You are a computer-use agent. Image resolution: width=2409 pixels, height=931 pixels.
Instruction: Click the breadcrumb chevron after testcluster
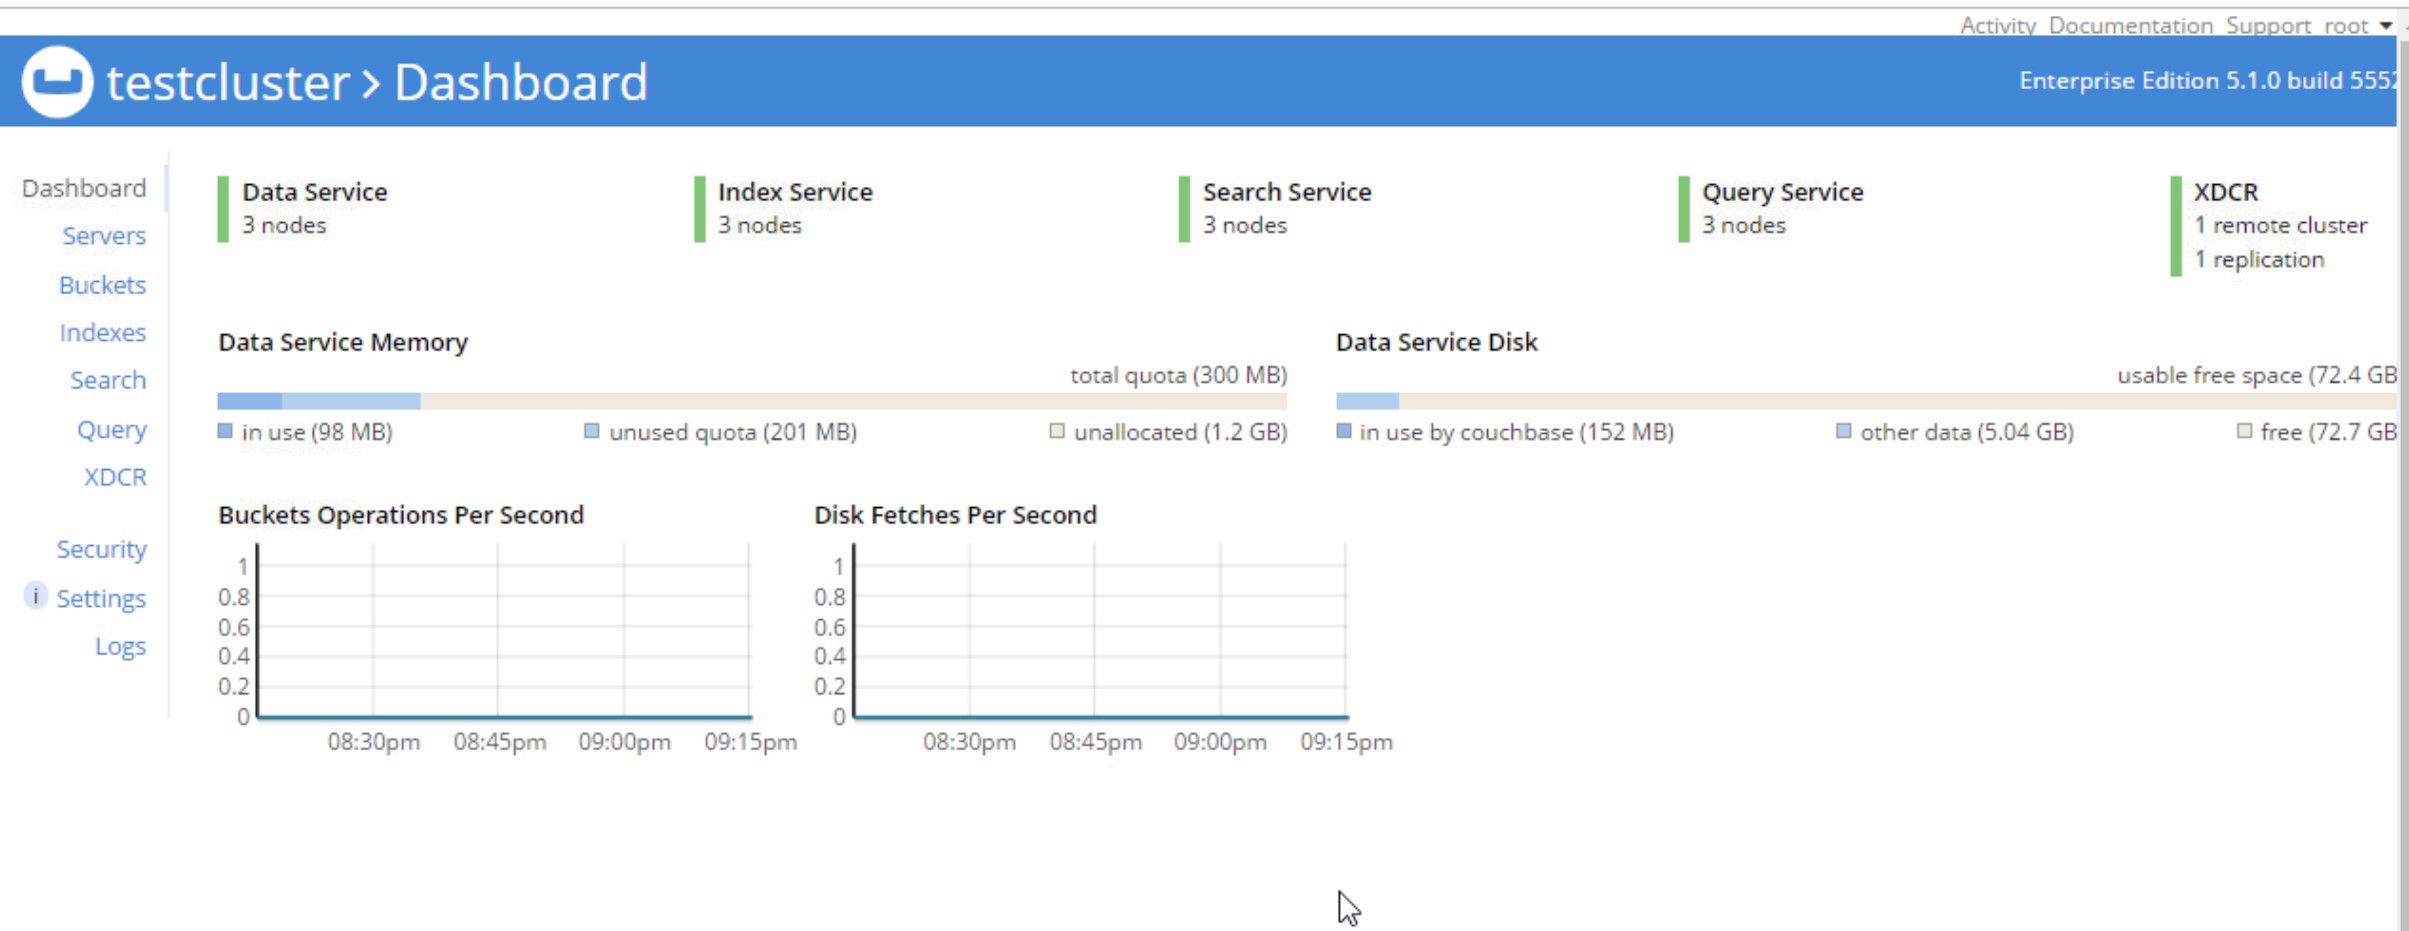point(371,83)
